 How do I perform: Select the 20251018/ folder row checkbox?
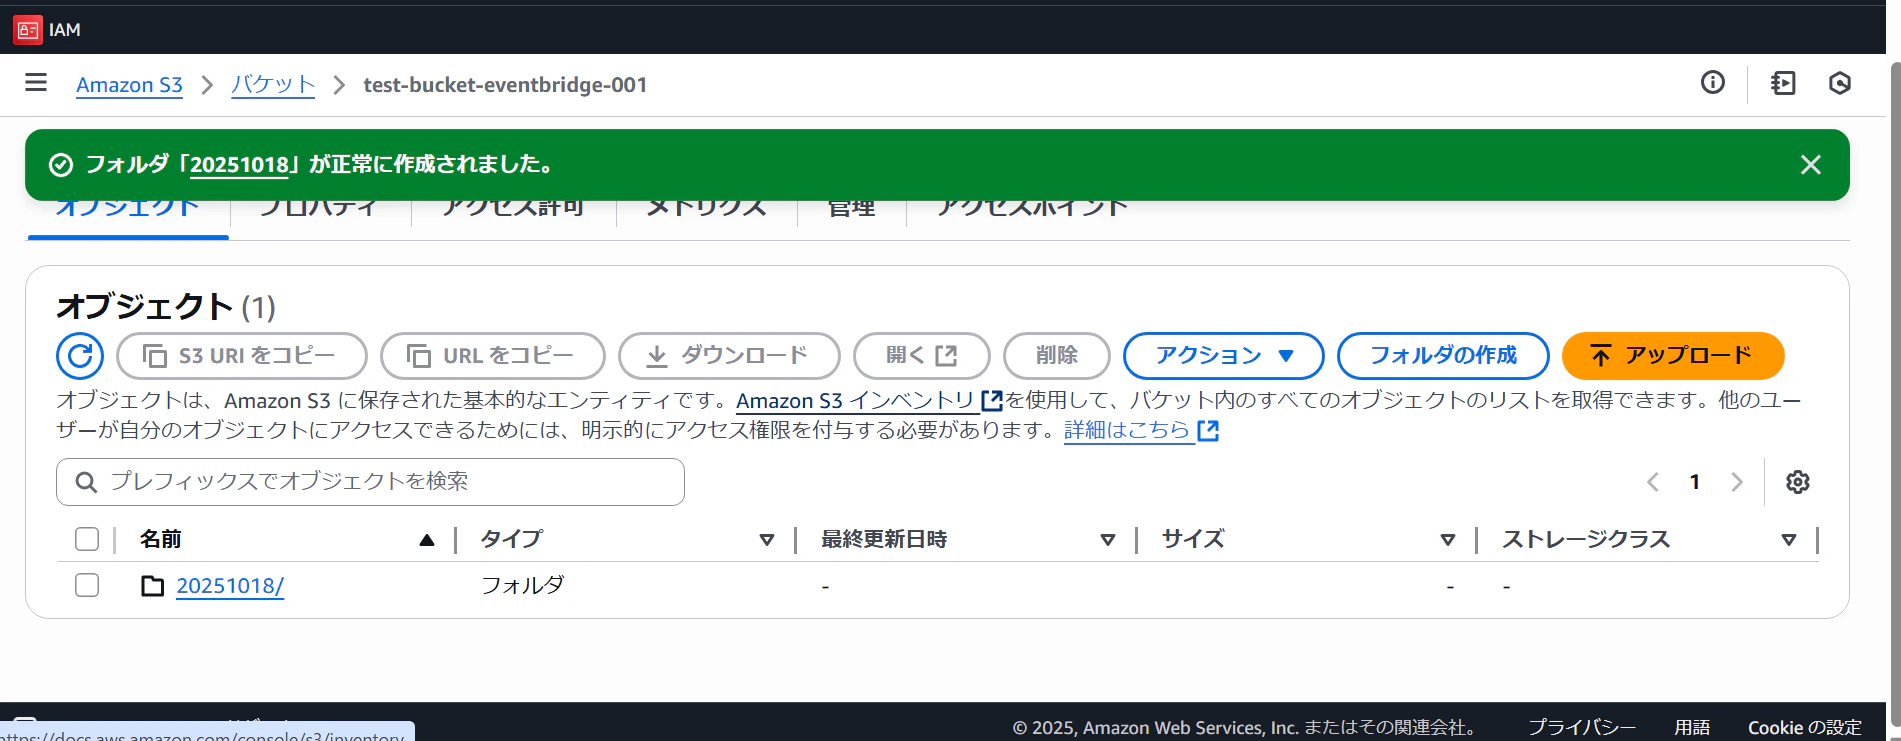pyautogui.click(x=87, y=585)
